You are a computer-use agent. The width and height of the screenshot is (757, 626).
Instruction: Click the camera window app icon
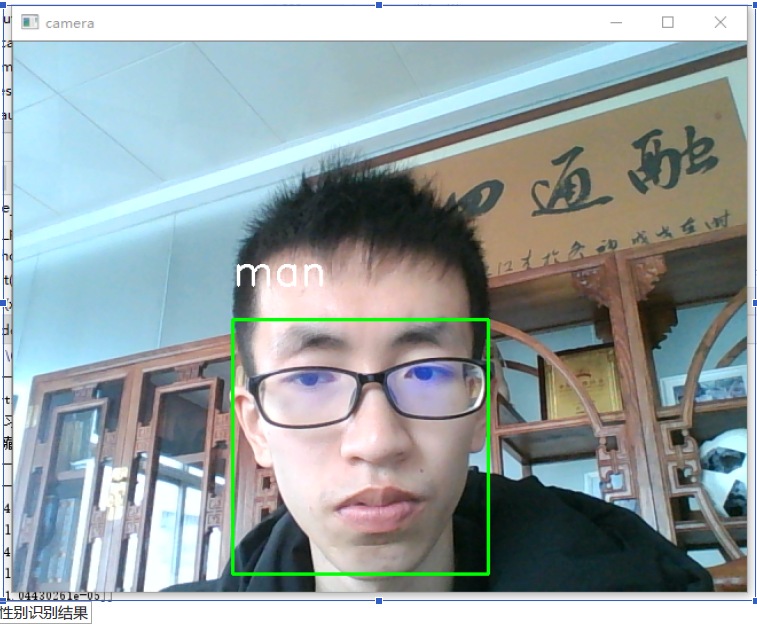(x=30, y=22)
